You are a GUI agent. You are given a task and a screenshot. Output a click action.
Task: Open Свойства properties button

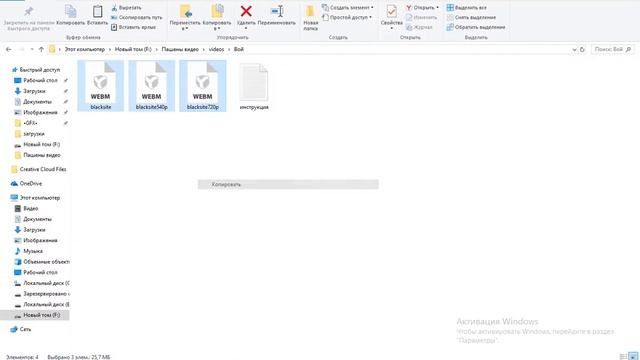pos(391,17)
